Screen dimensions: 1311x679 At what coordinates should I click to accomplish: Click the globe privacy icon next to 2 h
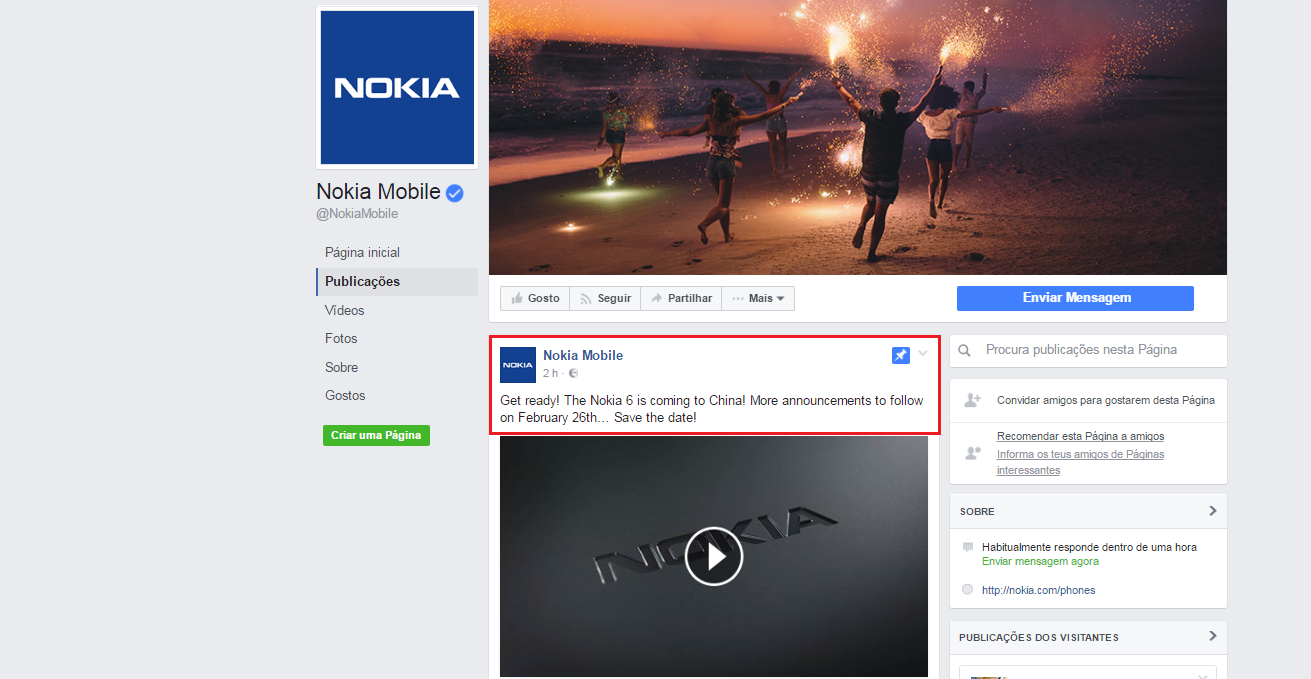(573, 373)
